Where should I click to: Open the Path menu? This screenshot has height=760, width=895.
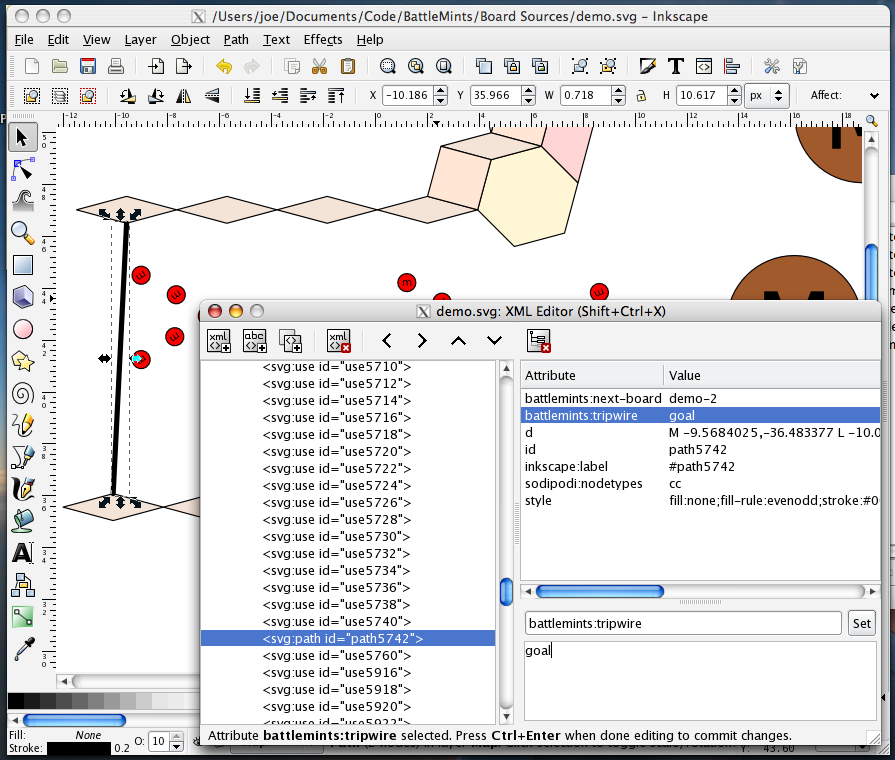(x=236, y=39)
